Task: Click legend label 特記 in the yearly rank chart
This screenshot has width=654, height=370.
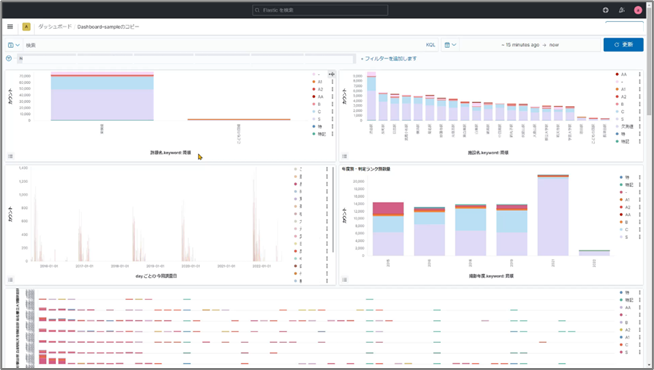Action: point(629,185)
